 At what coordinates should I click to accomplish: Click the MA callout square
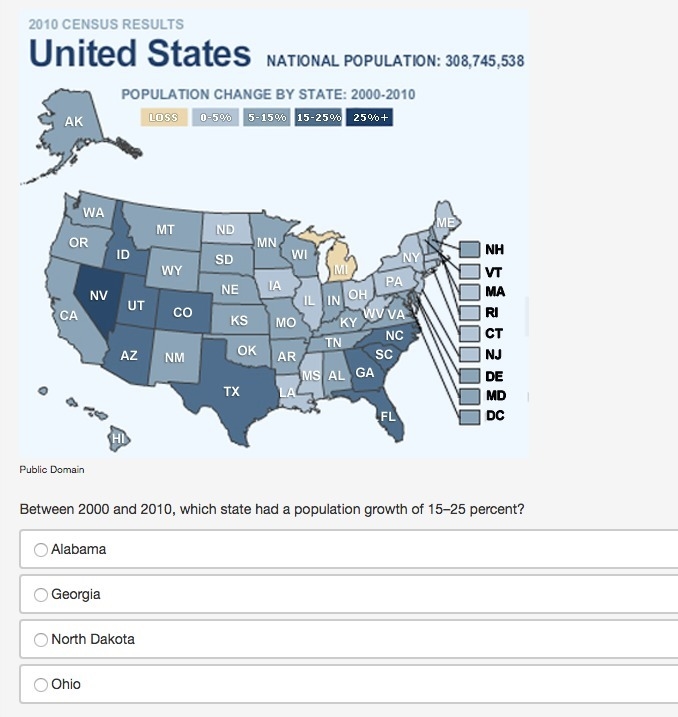470,292
